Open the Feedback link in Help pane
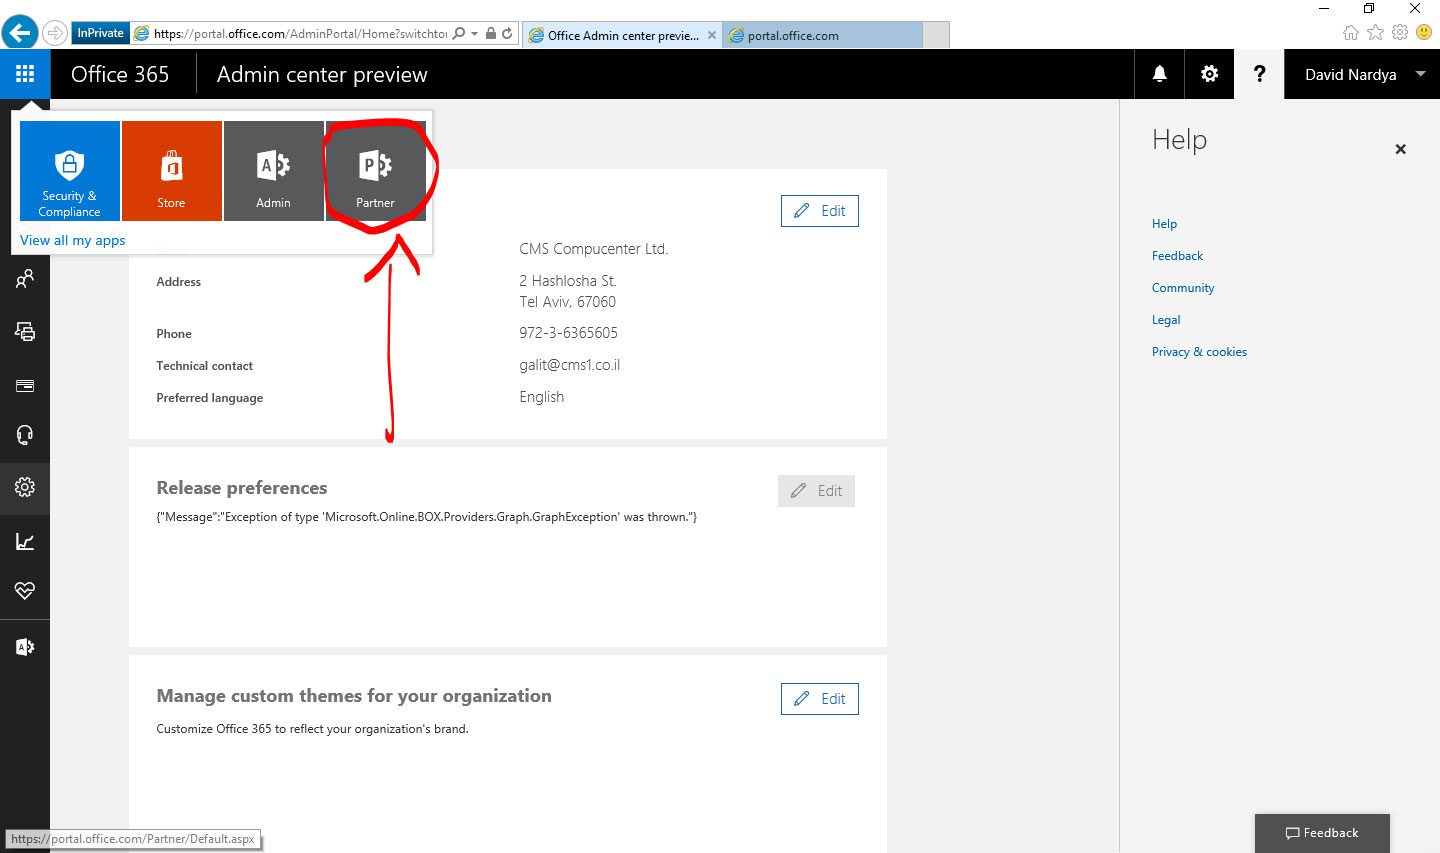This screenshot has width=1440, height=853. (x=1178, y=256)
